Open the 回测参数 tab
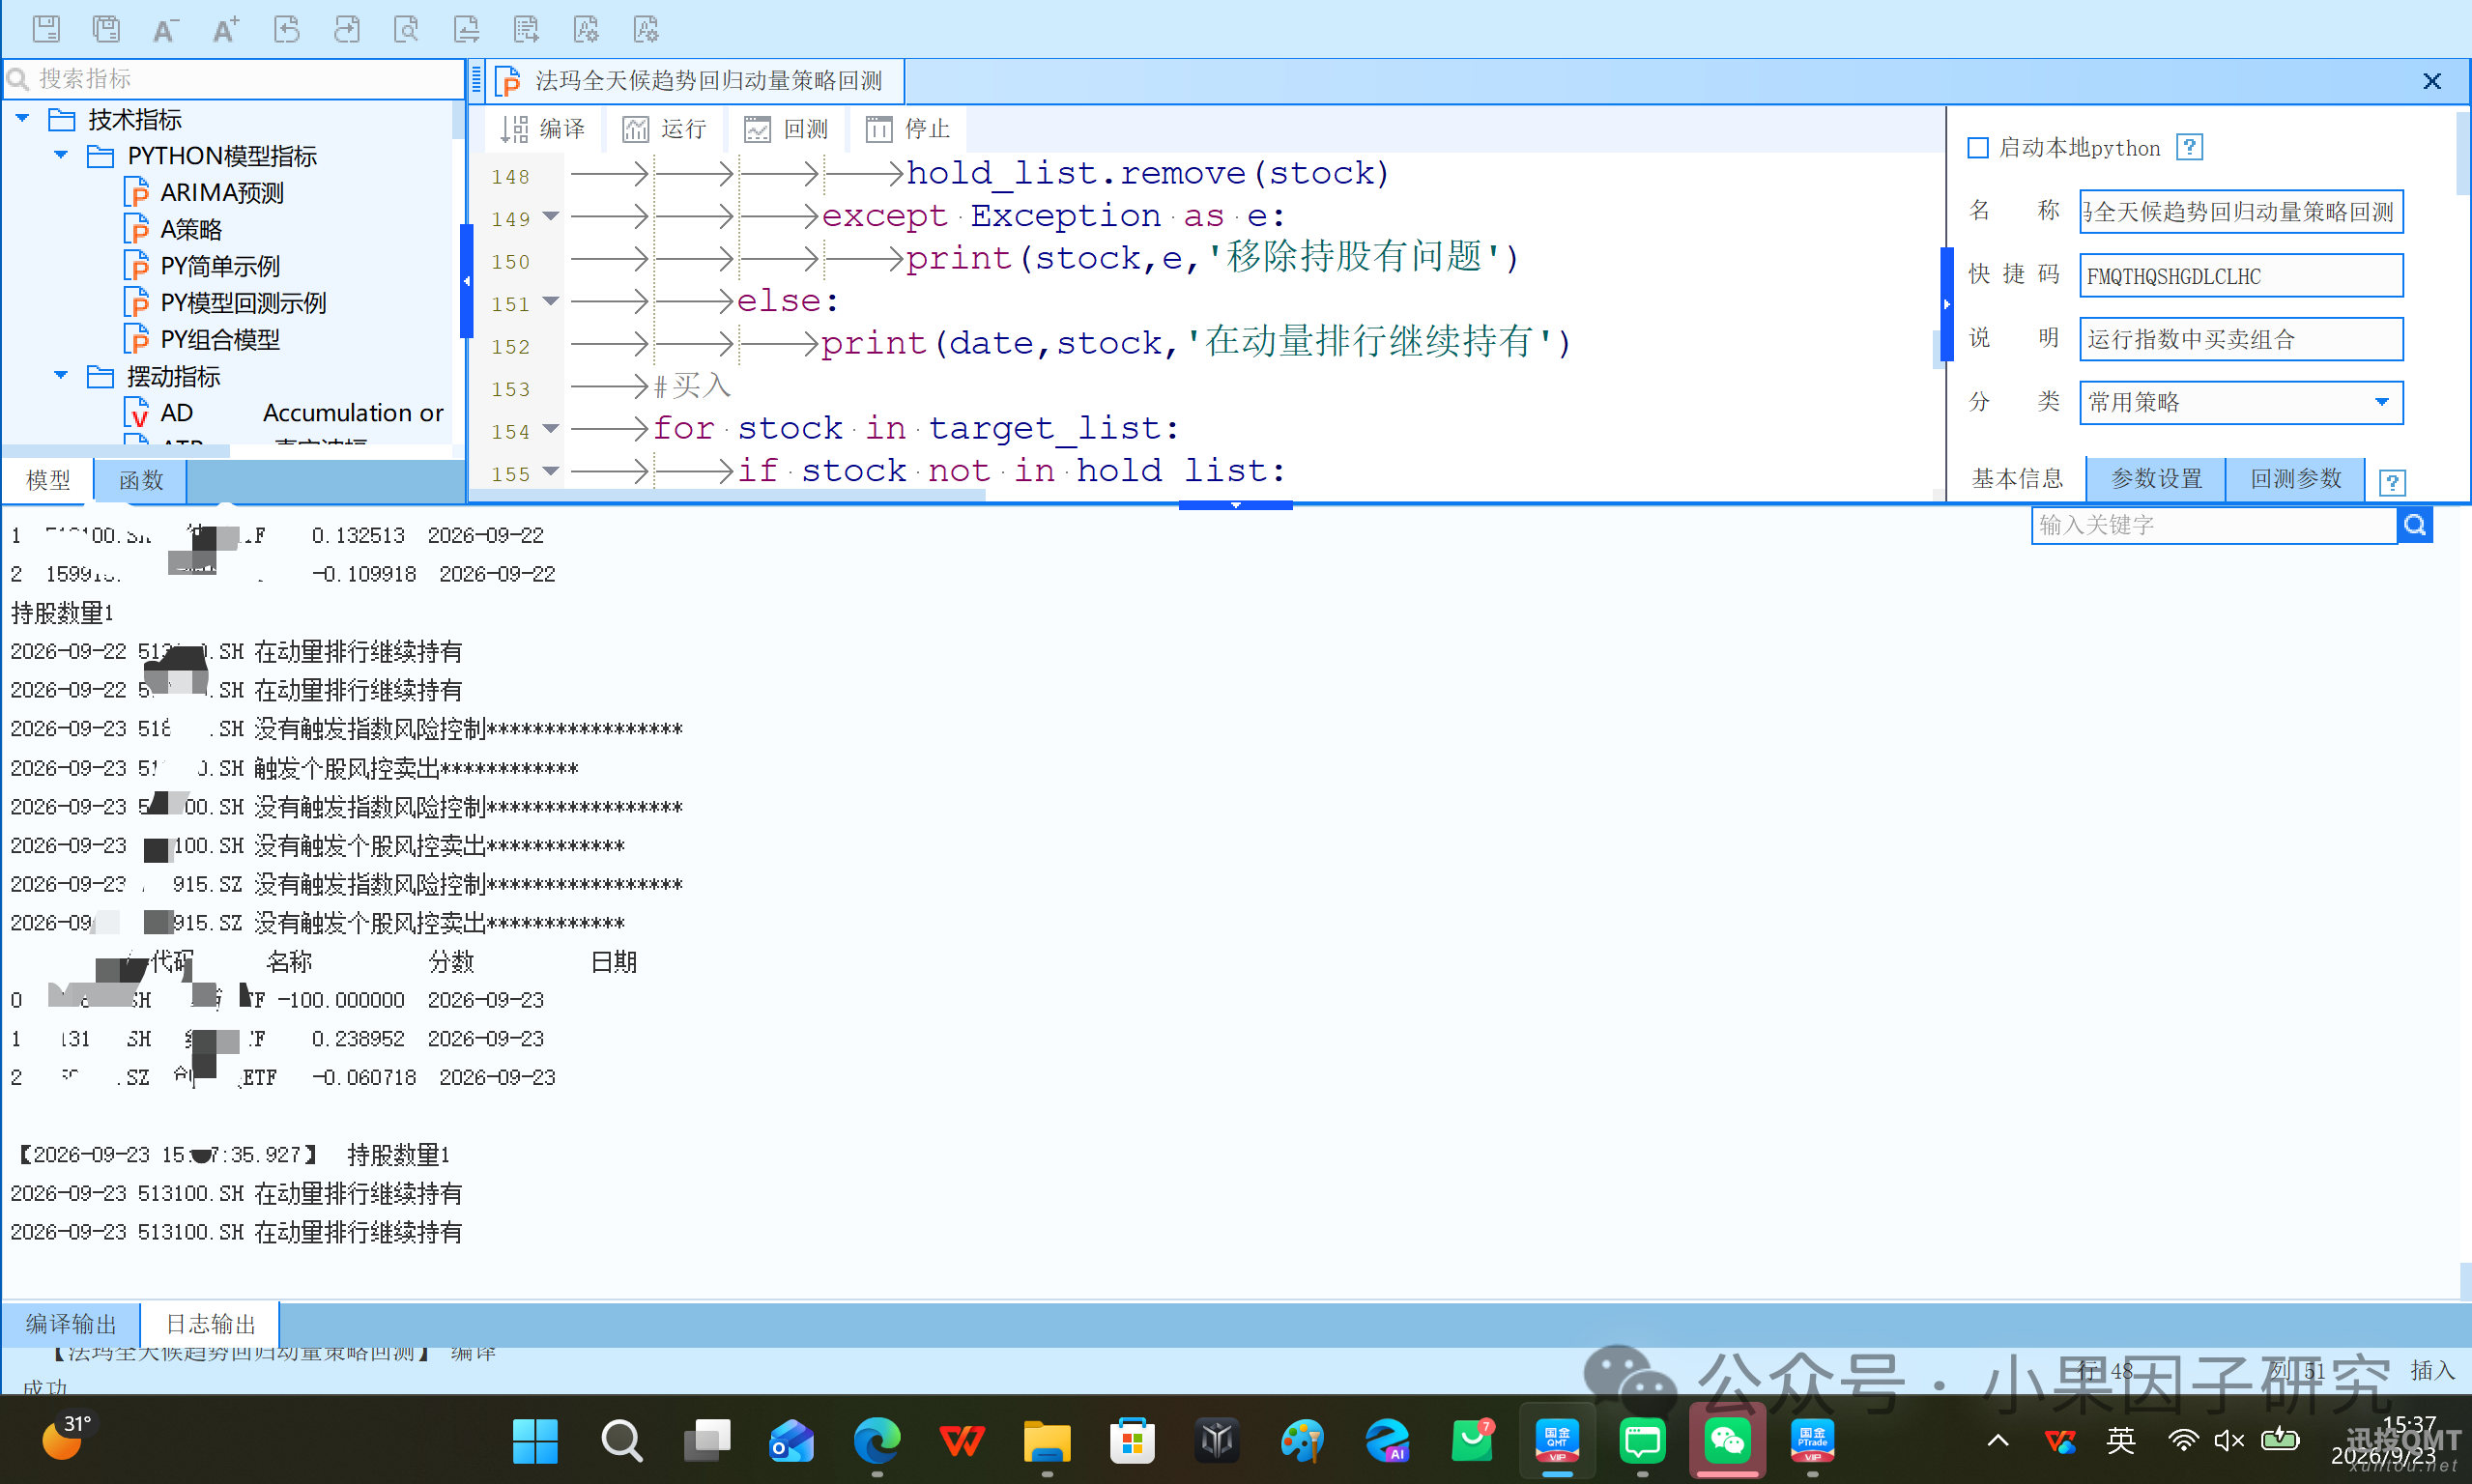The image size is (2472, 1484). pos(2296,479)
